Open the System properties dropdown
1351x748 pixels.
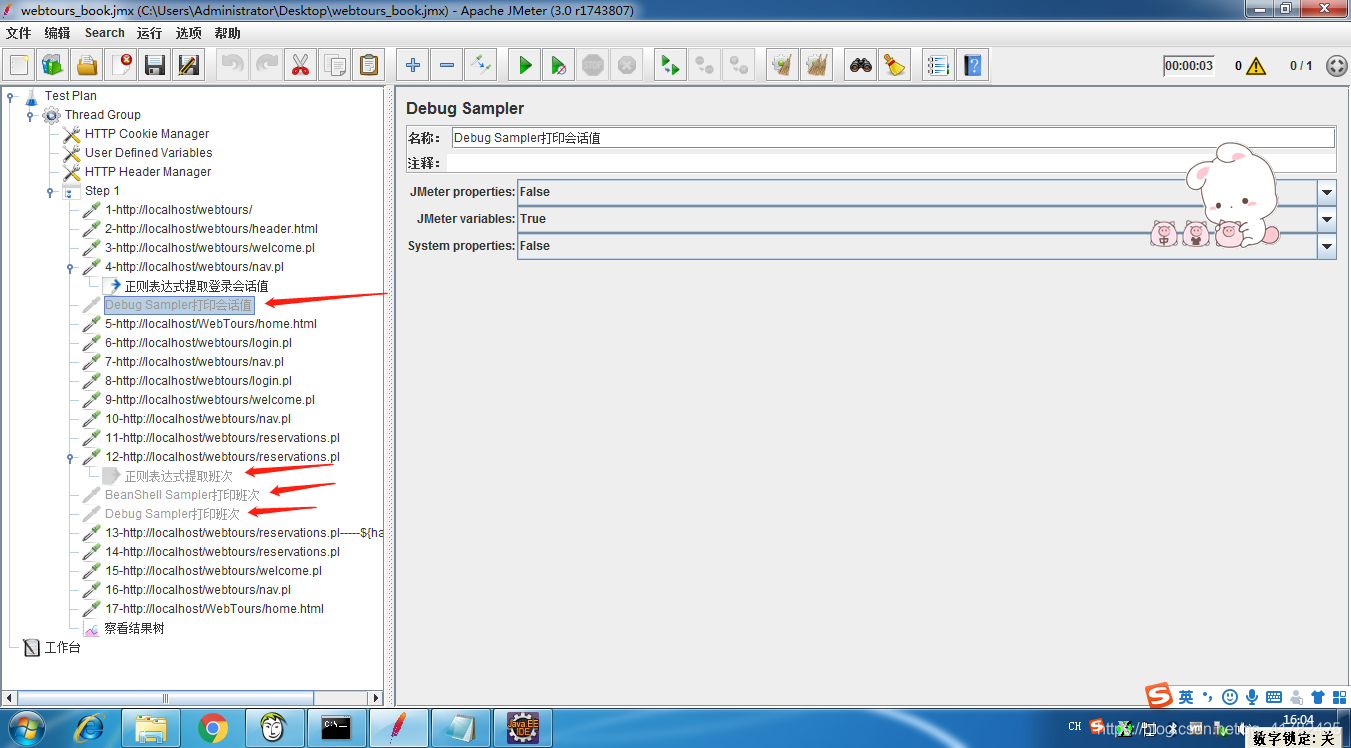click(1327, 246)
